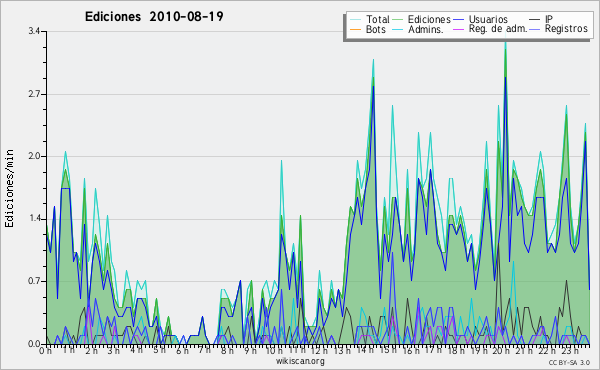Click the Bots legend orange line
The width and height of the screenshot is (600, 370).
pyautogui.click(x=355, y=29)
